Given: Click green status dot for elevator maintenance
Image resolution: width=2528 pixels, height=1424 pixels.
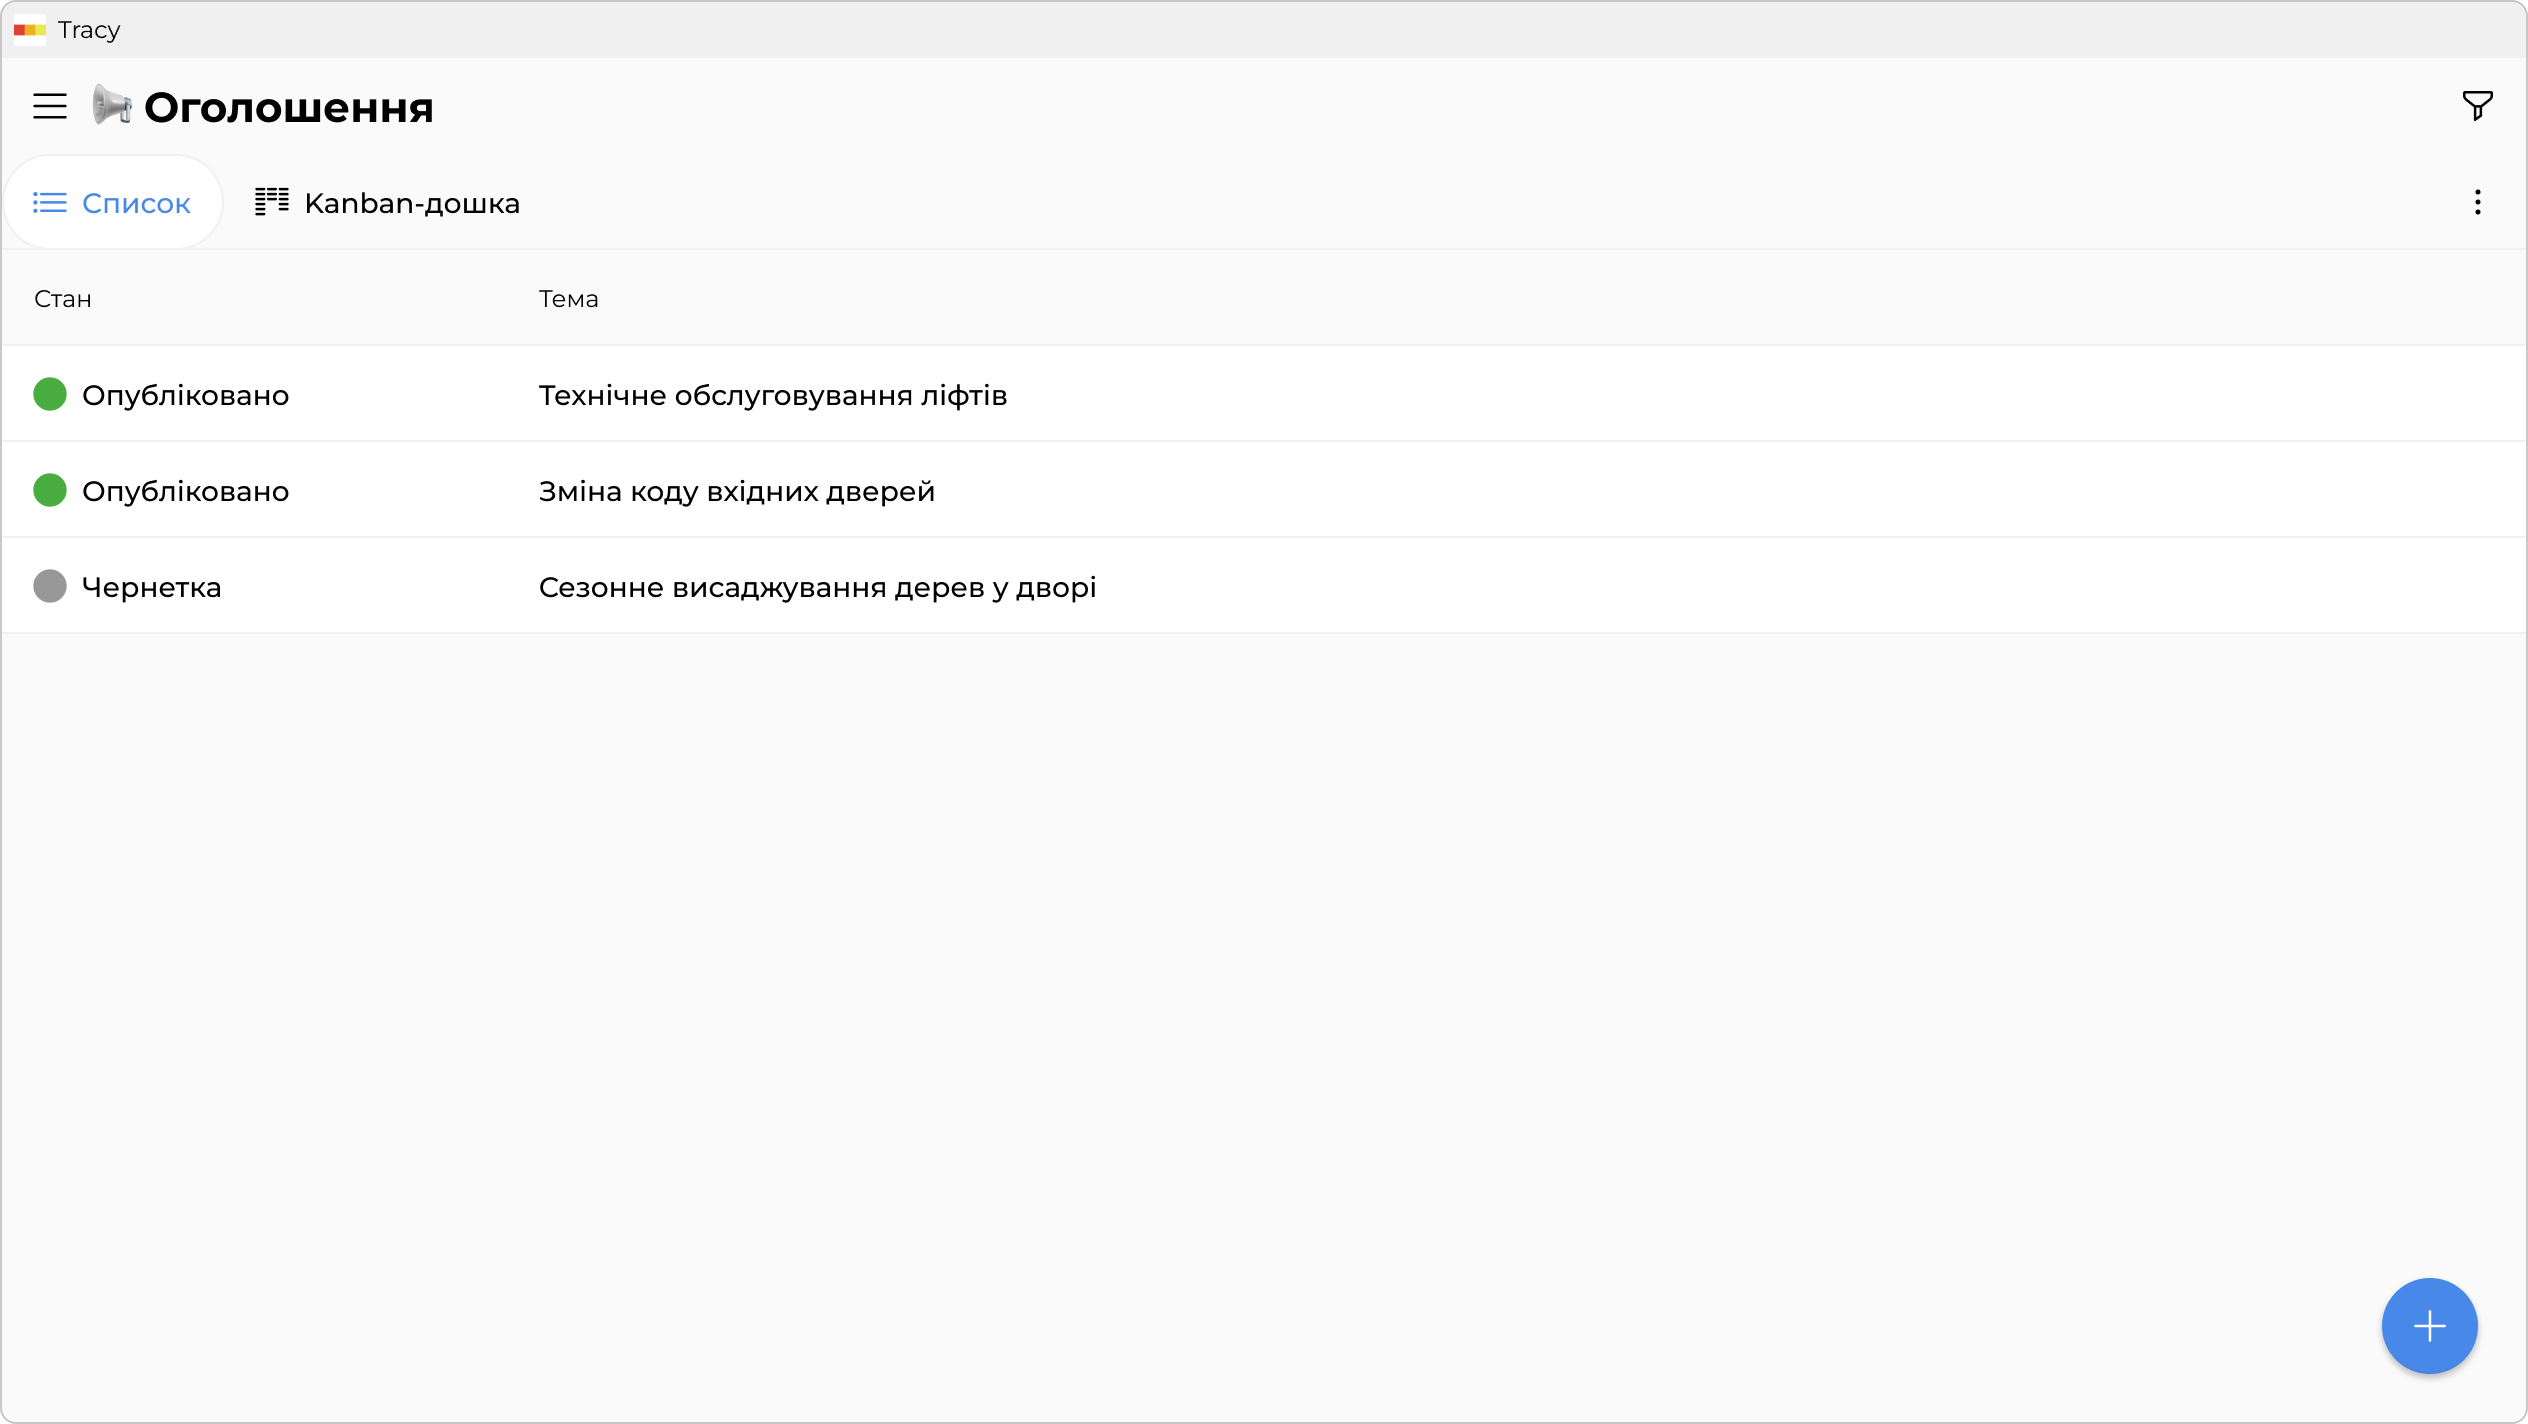Looking at the screenshot, I should pyautogui.click(x=50, y=395).
